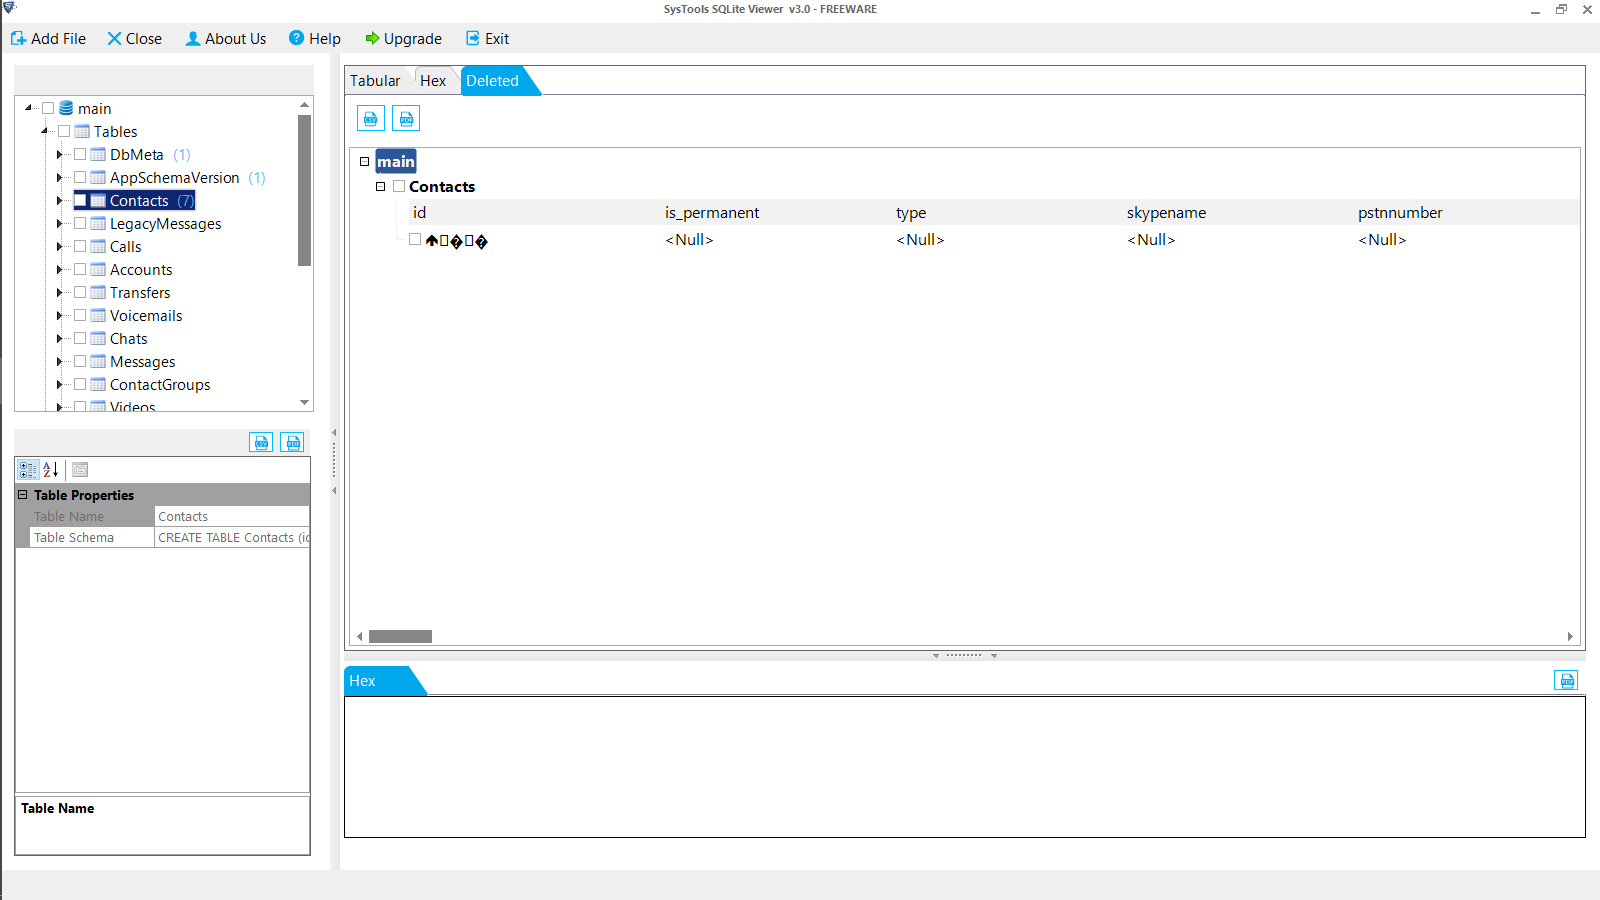Select the LegacyMessages table
Viewport: 1600px width, 900px height.
pos(166,223)
